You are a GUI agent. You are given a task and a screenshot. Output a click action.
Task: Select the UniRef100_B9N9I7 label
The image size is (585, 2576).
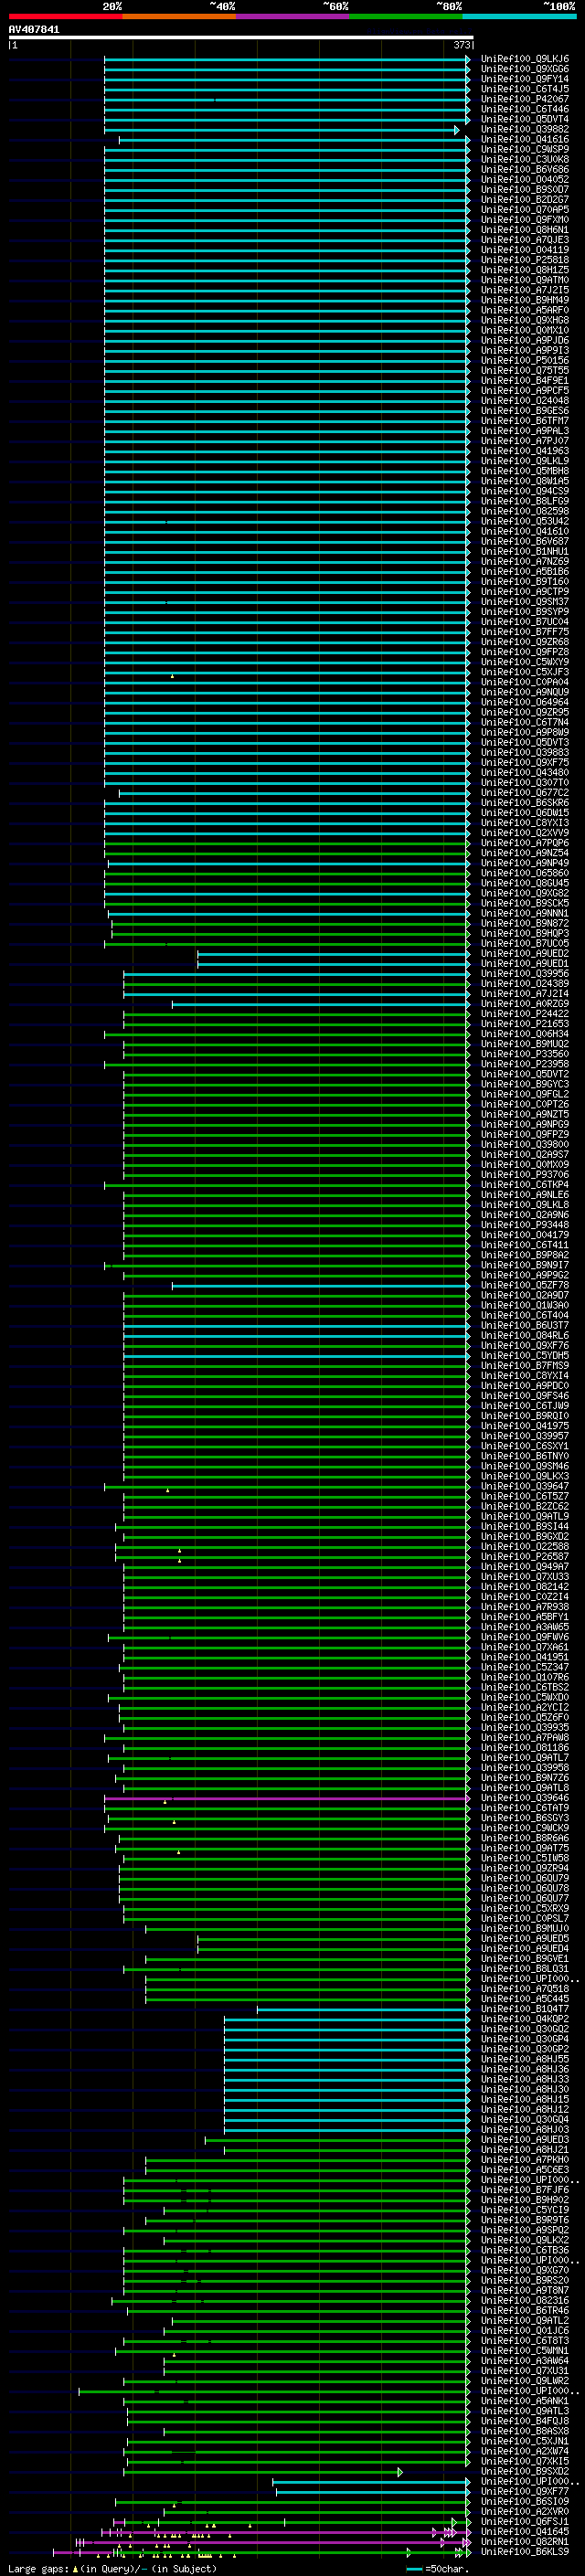(525, 1265)
